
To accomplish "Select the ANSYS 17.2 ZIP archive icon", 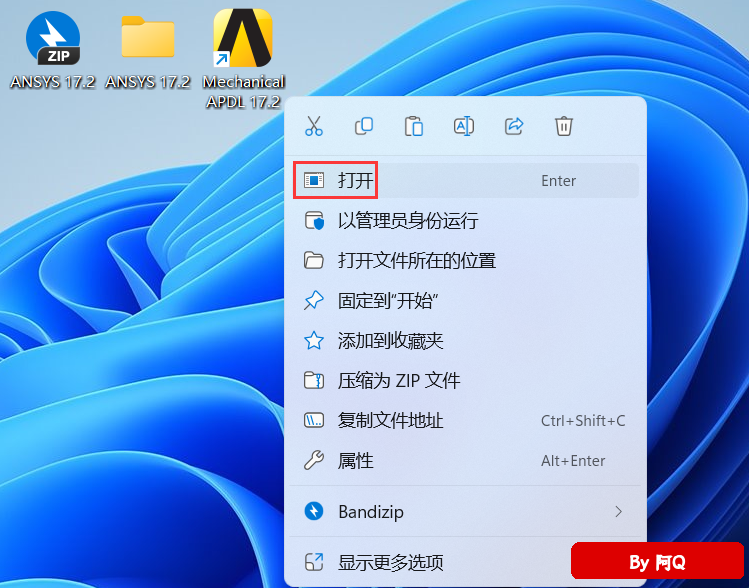I will pos(53,38).
